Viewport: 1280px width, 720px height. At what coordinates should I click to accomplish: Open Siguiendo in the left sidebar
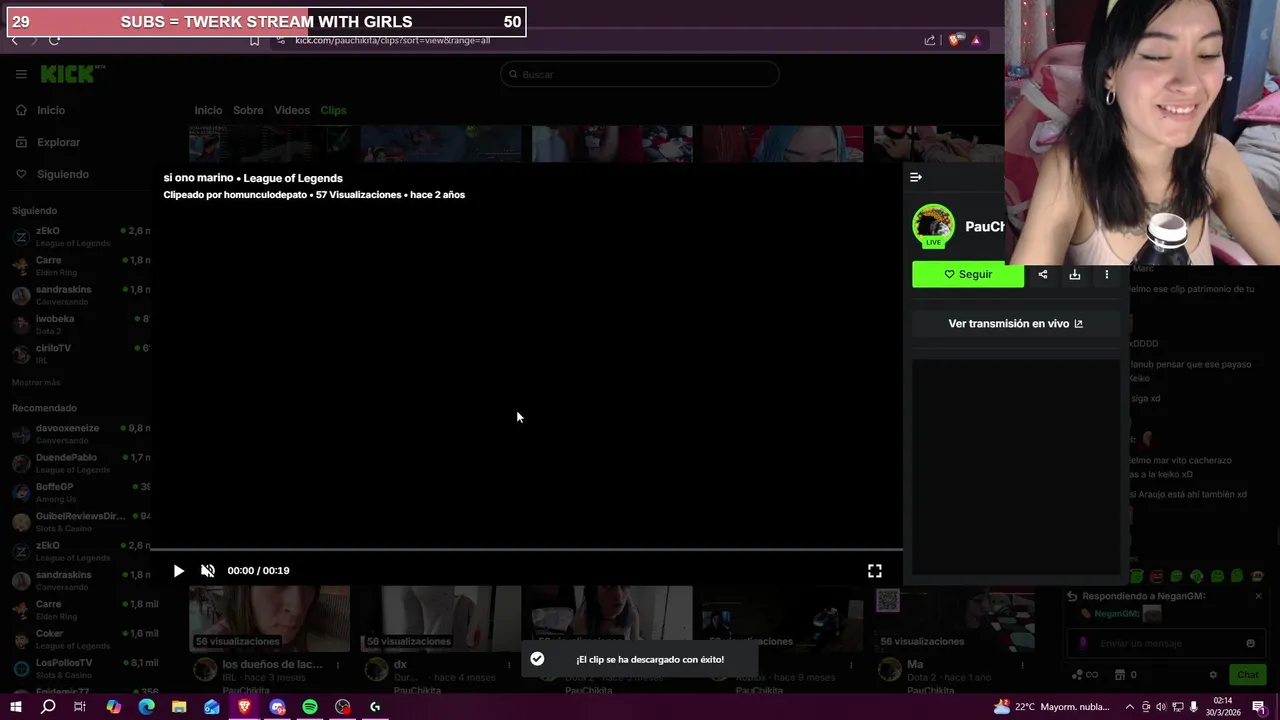click(x=52, y=174)
